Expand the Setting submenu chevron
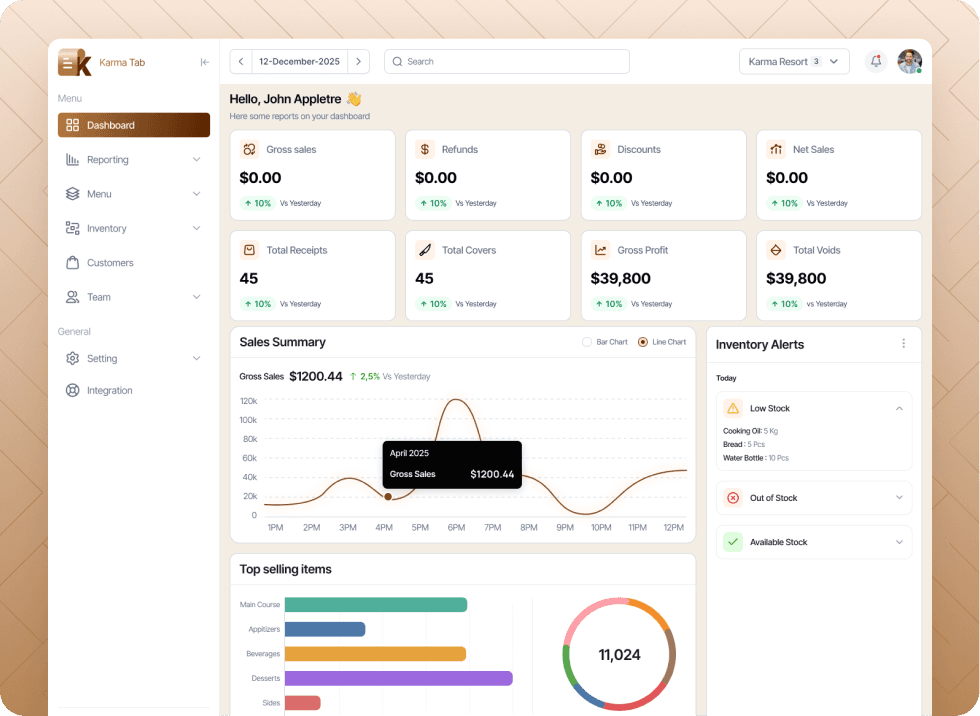The width and height of the screenshot is (980, 716). pos(197,358)
